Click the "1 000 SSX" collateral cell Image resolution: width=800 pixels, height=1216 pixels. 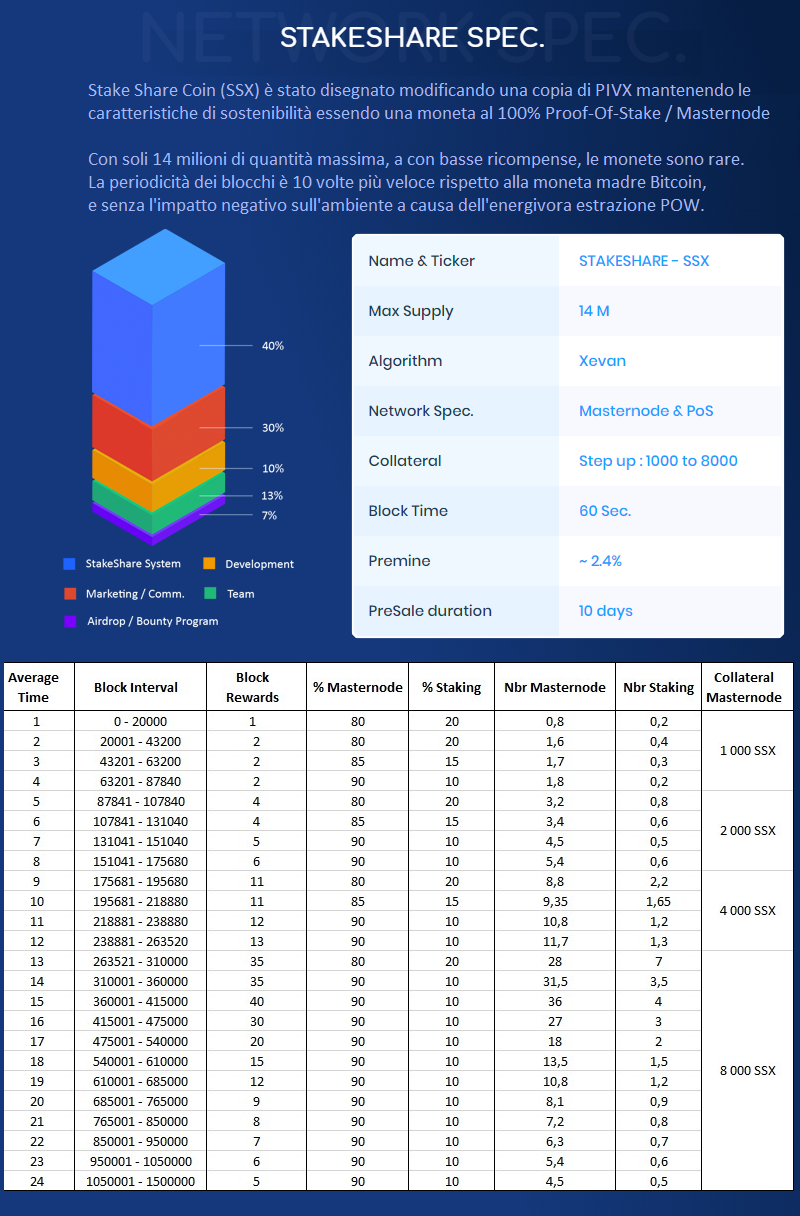[748, 751]
